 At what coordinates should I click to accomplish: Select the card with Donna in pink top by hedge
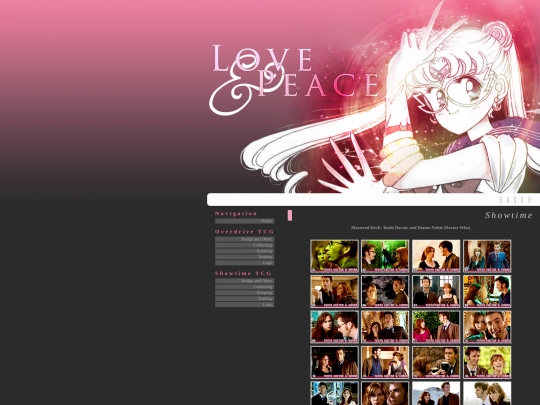[436, 327]
